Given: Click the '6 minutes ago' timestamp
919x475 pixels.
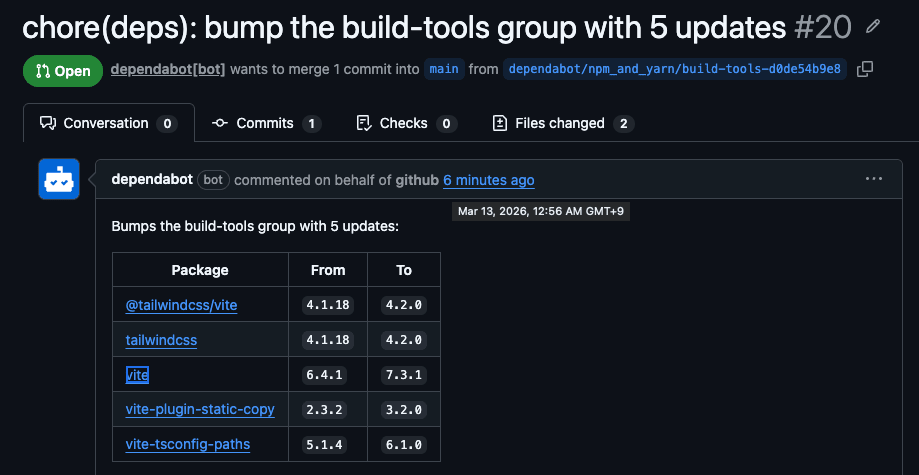Looking at the screenshot, I should (489, 180).
